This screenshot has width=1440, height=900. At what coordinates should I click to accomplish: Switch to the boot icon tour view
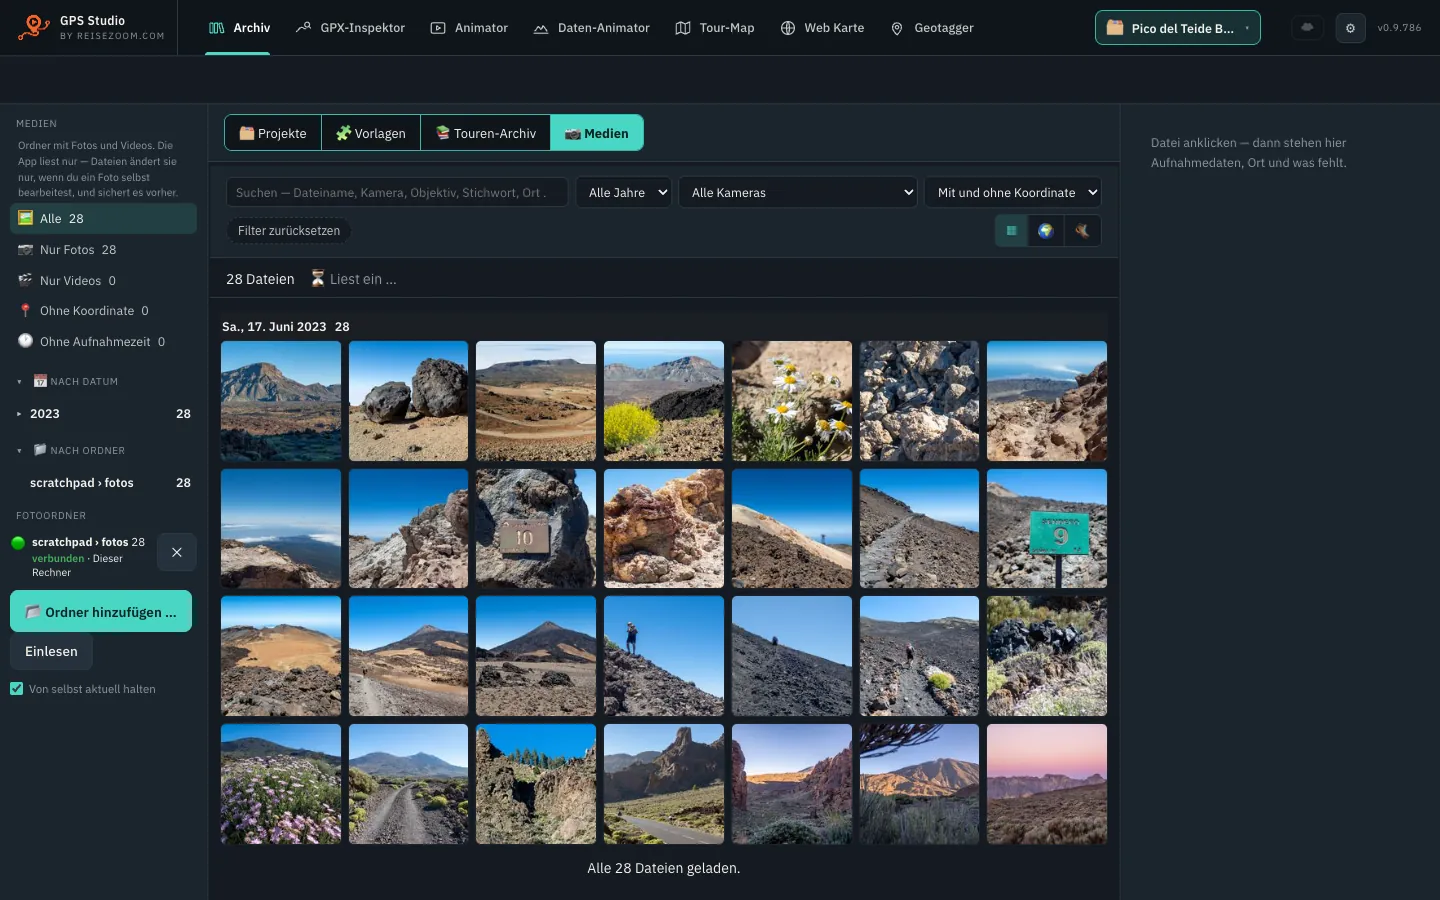1082,231
